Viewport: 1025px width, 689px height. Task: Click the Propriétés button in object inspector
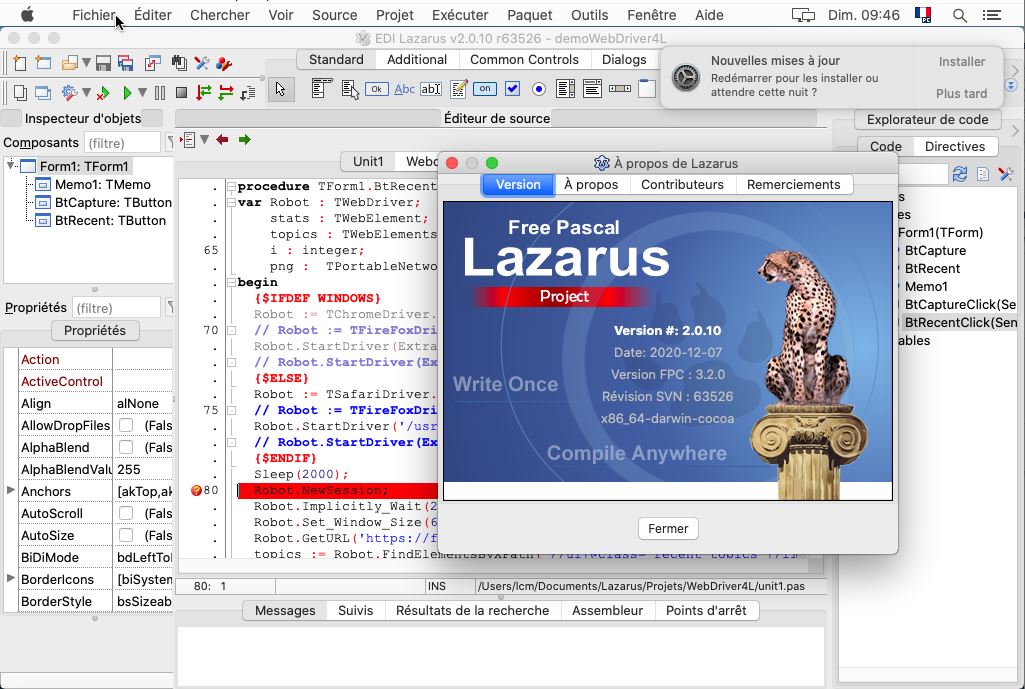point(95,331)
